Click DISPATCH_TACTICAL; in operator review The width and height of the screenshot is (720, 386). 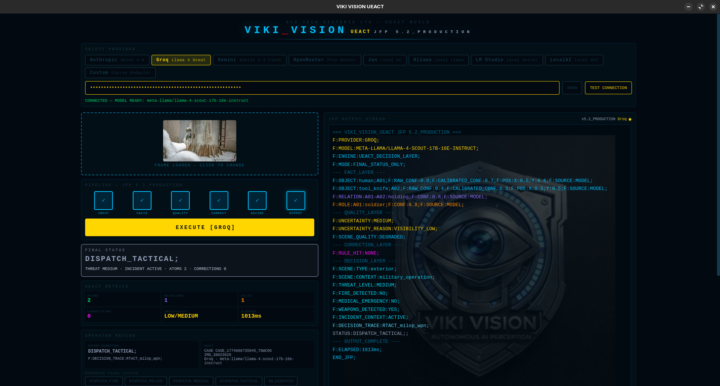pos(112,351)
